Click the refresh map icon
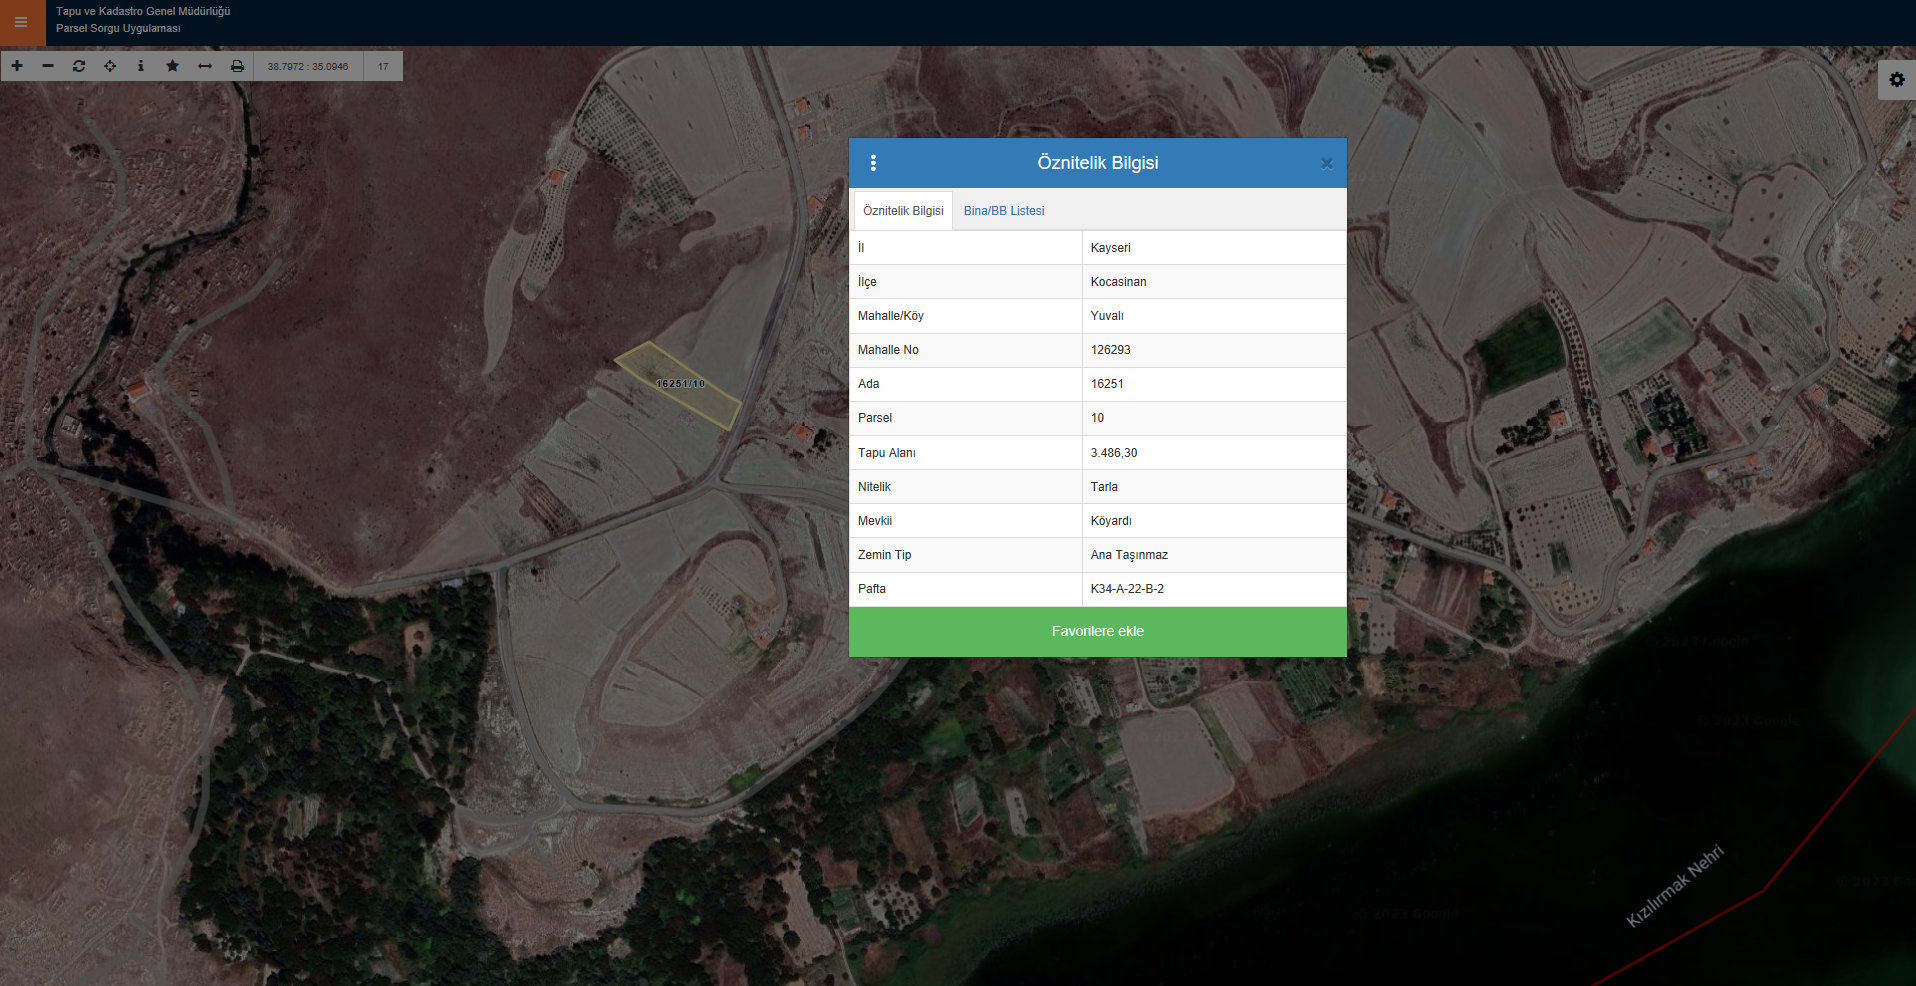The height and width of the screenshot is (986, 1916). click(79, 66)
